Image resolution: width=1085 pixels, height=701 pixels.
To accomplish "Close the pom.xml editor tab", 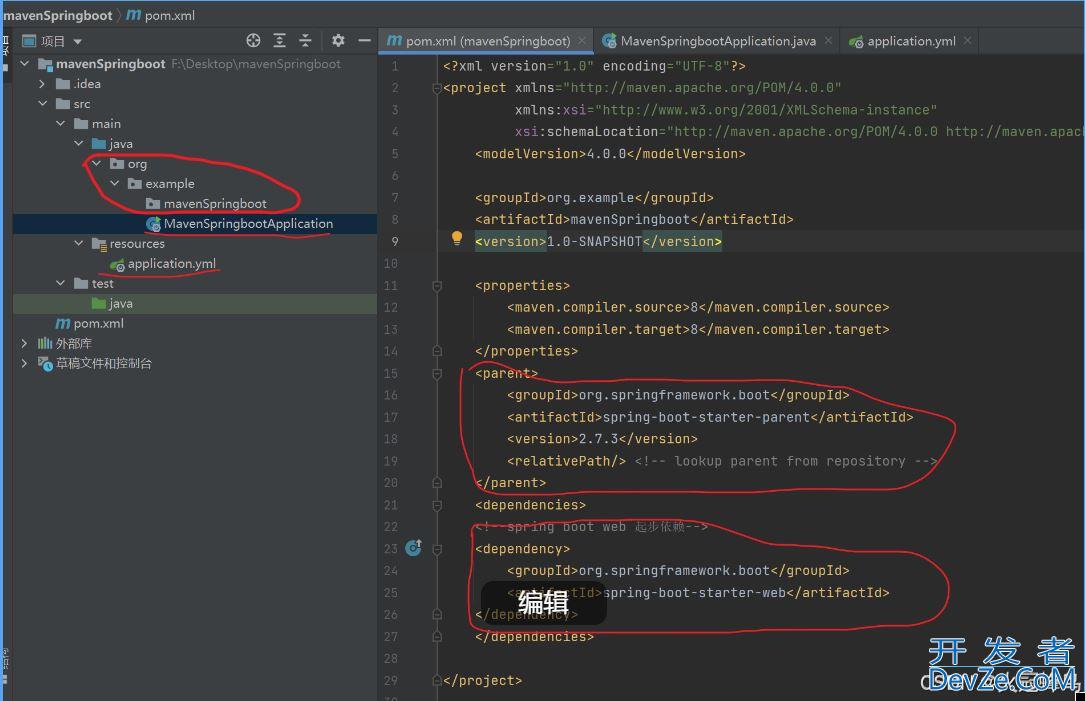I will pyautogui.click(x=582, y=41).
